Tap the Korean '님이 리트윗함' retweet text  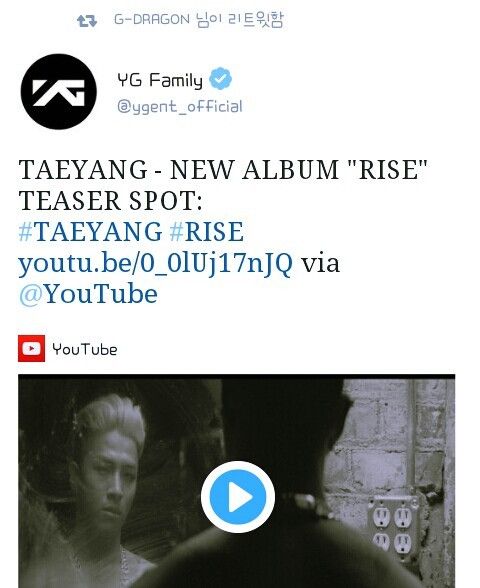[x=239, y=20]
